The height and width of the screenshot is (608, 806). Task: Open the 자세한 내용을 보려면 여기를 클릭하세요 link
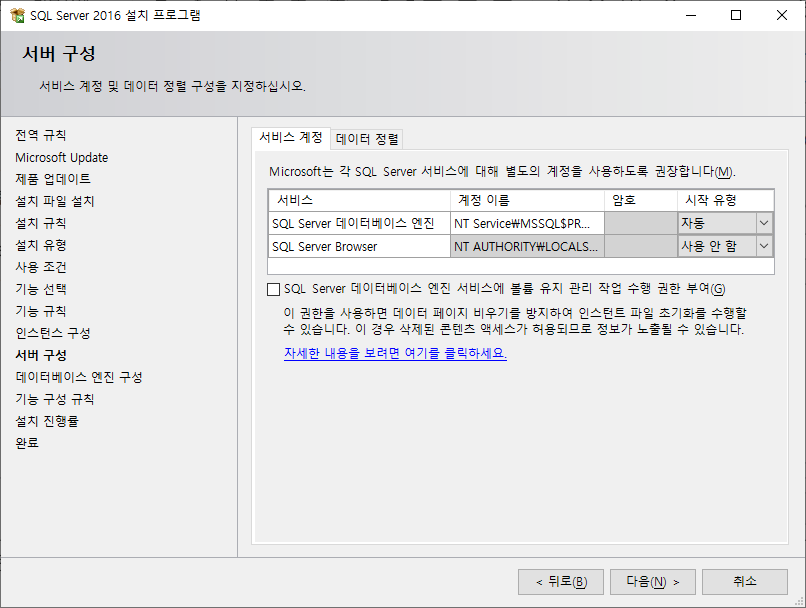(395, 353)
